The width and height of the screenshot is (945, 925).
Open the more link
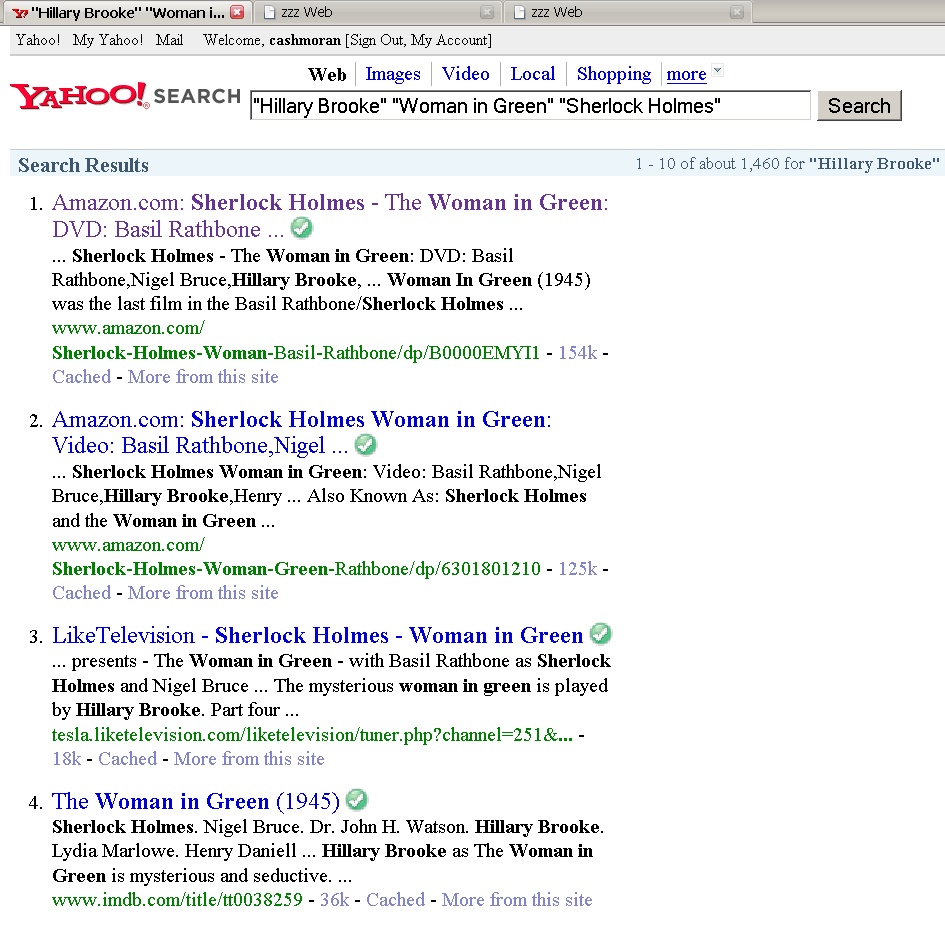coord(686,74)
